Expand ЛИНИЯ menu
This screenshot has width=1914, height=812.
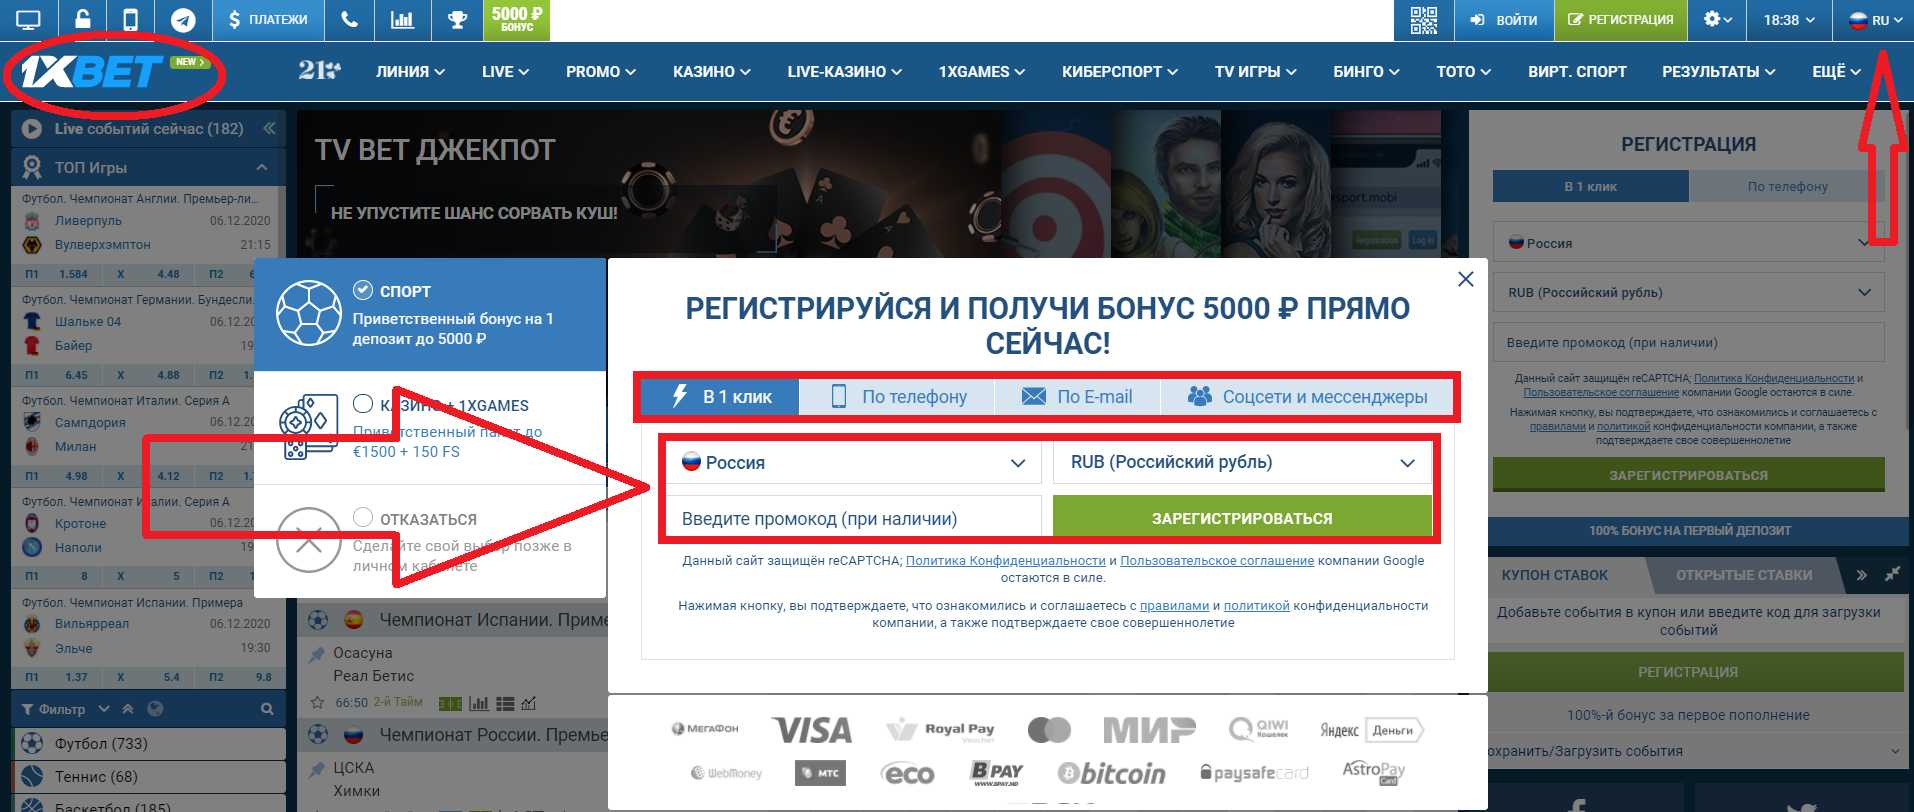[x=410, y=71]
